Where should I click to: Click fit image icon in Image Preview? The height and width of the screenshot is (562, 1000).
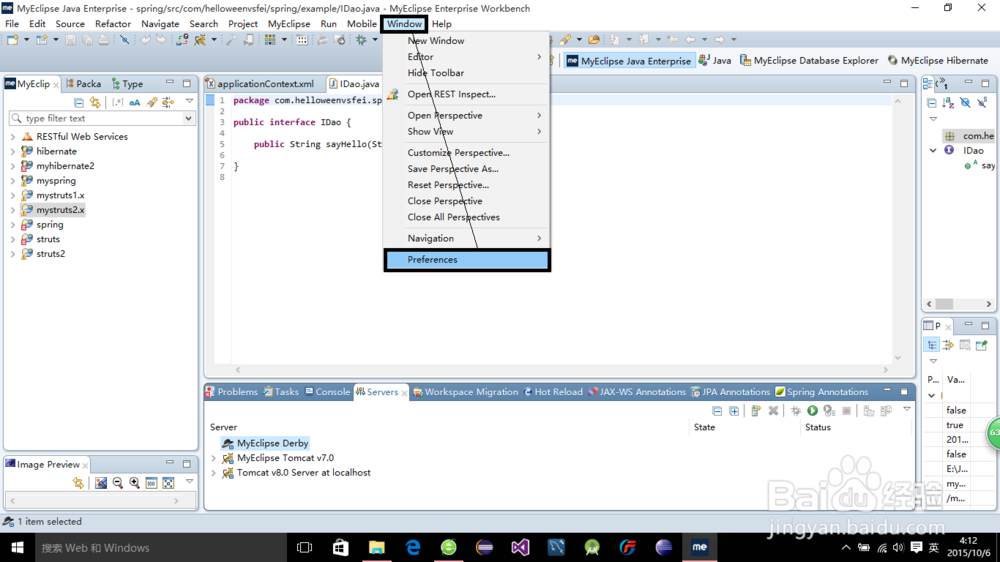(x=168, y=483)
